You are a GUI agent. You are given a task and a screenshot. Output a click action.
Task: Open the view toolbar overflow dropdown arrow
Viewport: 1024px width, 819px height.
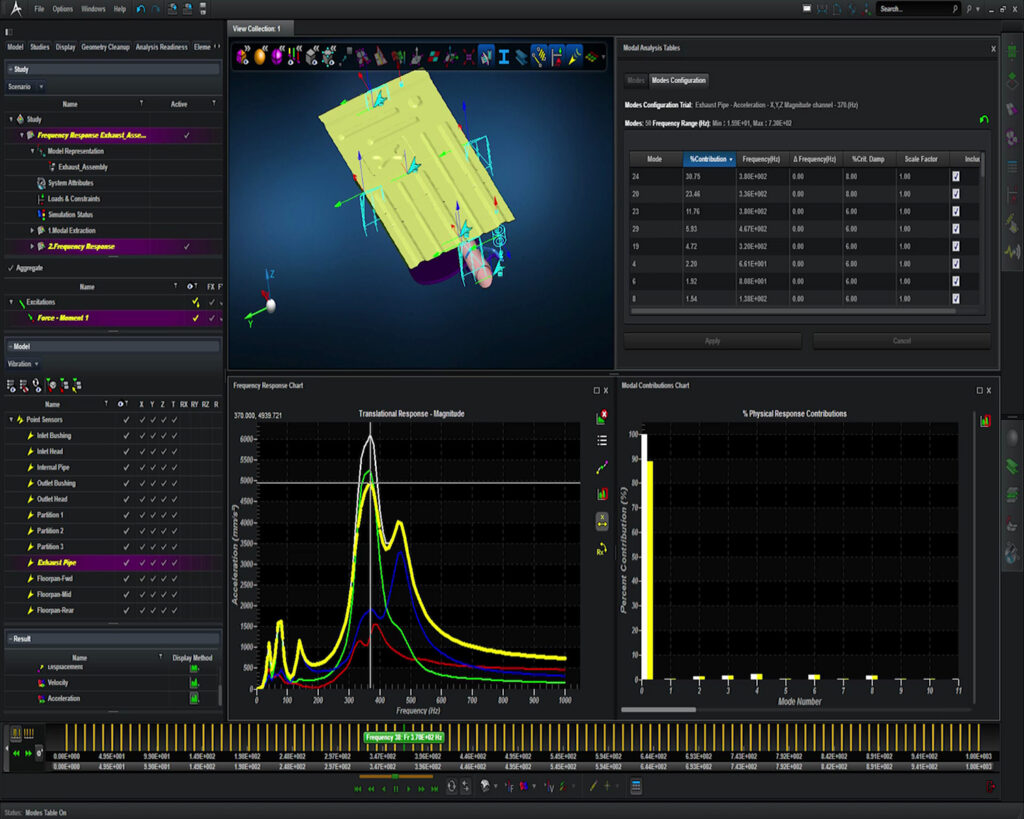[603, 57]
